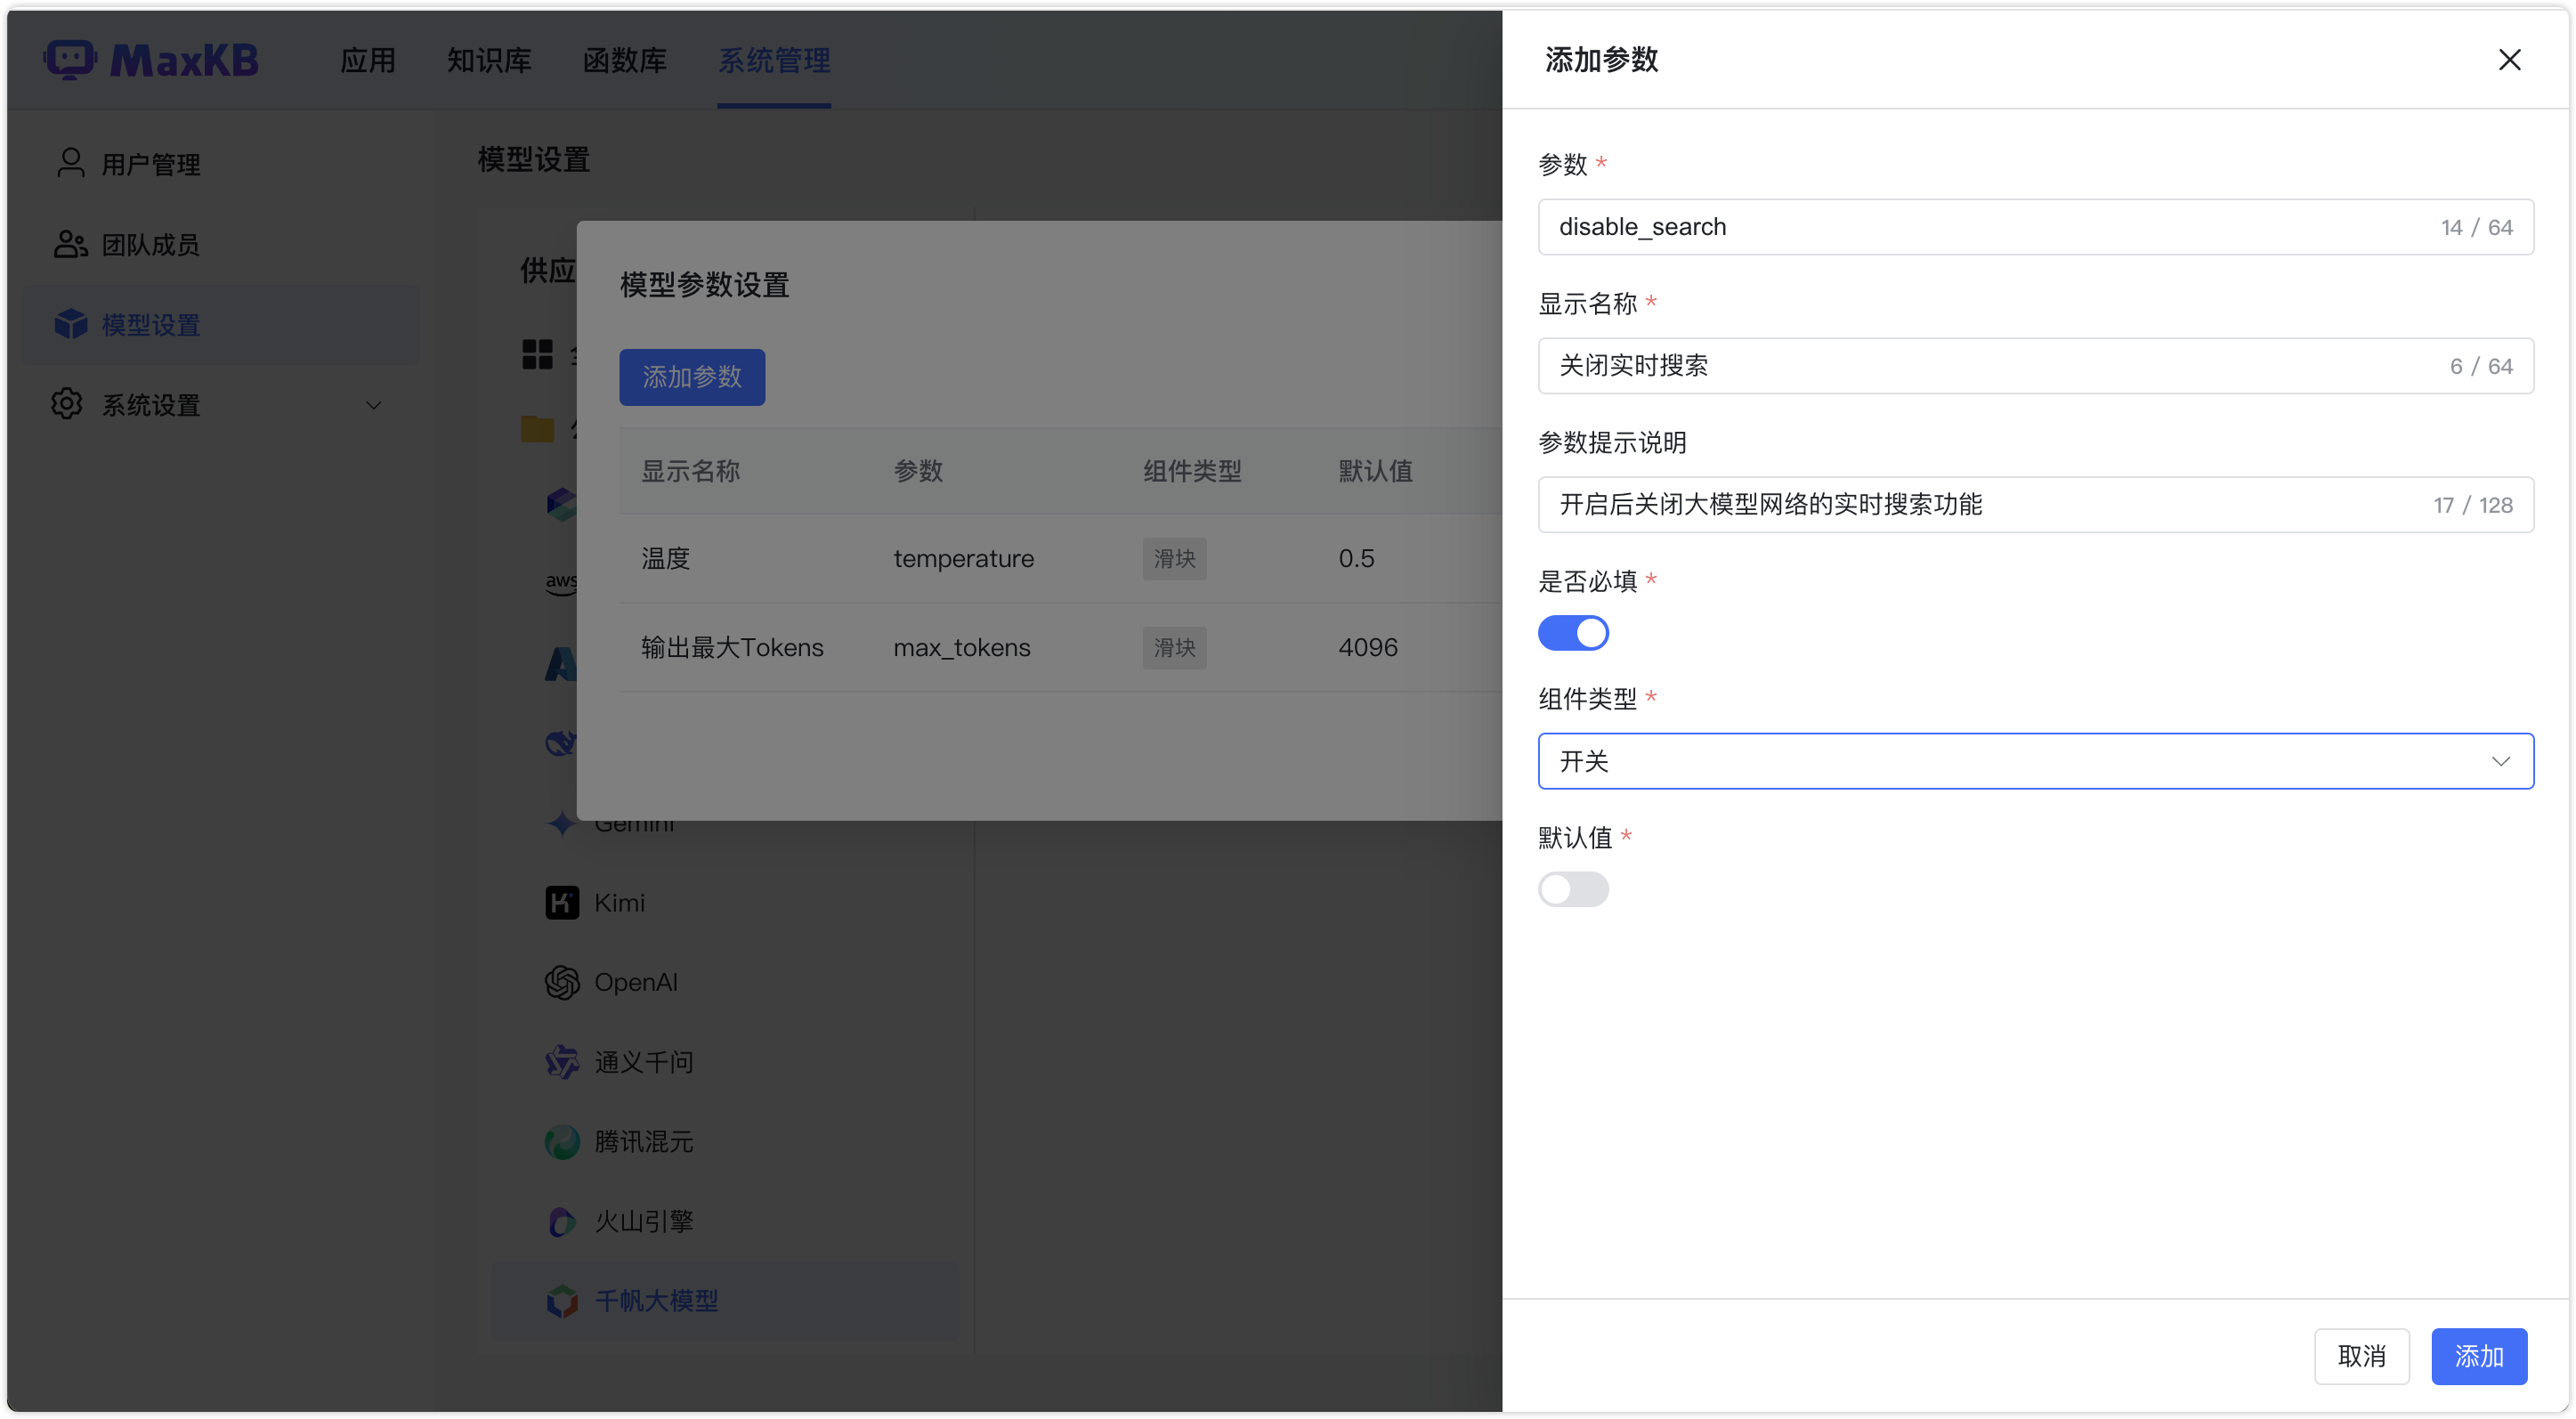Enable the 默认值 toggle
This screenshot has height=1419, width=2576.
(x=1573, y=889)
